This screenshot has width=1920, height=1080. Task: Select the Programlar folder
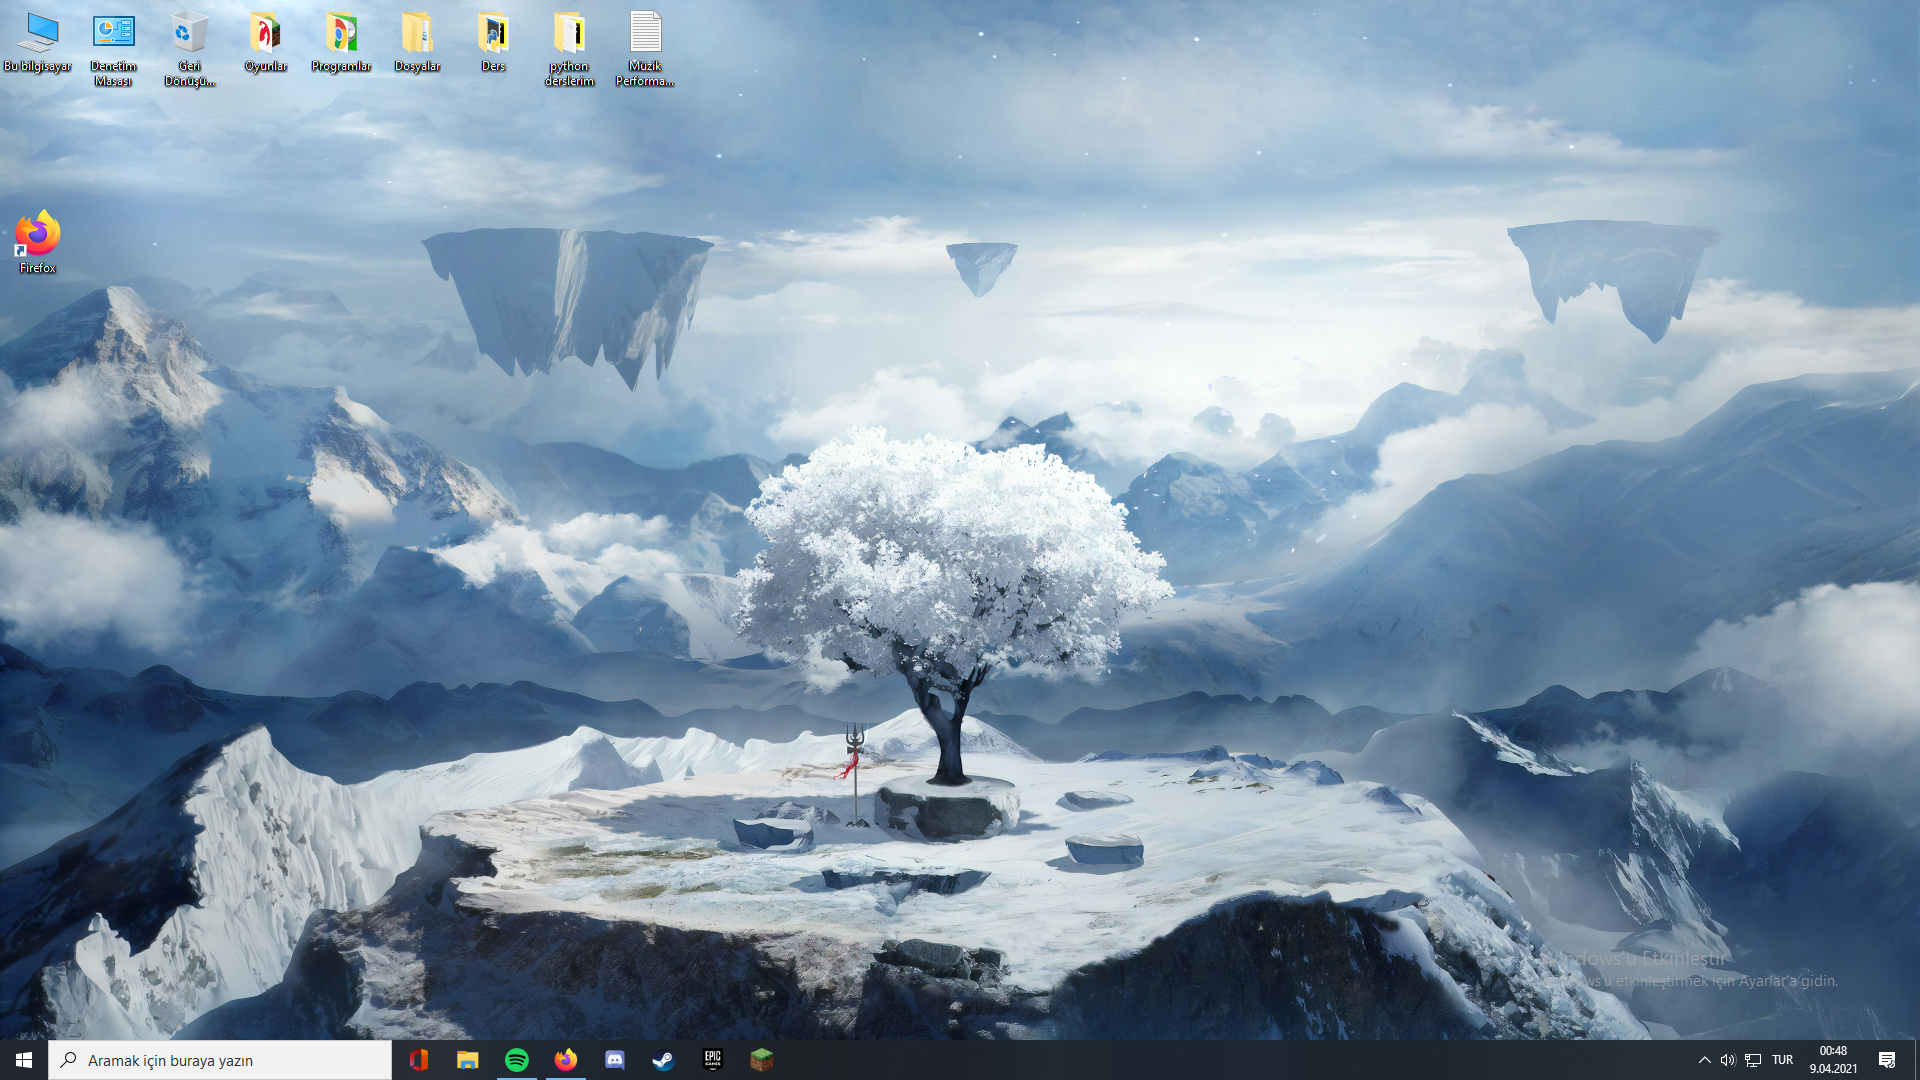pos(341,42)
